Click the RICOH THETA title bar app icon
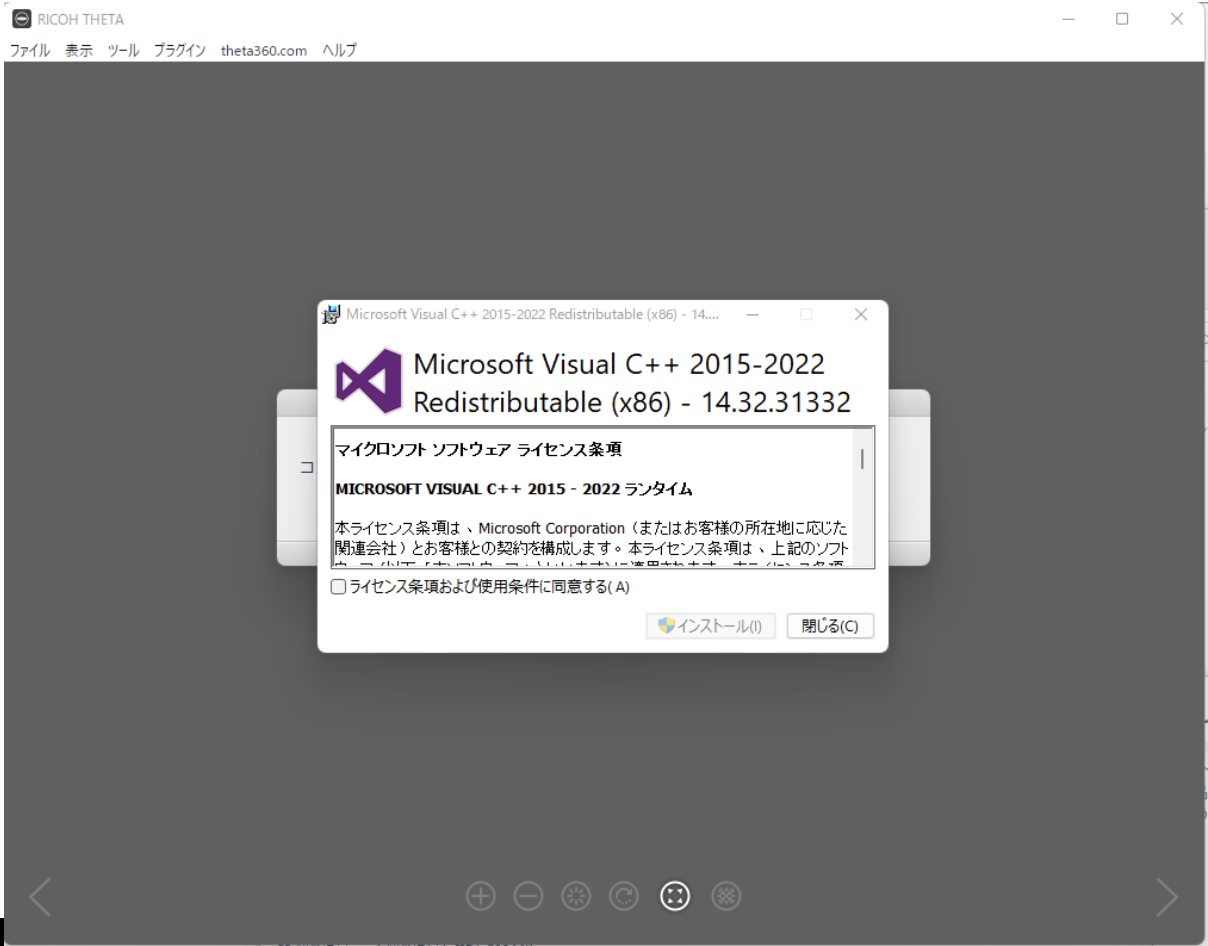The image size is (1208, 946). (x=20, y=19)
